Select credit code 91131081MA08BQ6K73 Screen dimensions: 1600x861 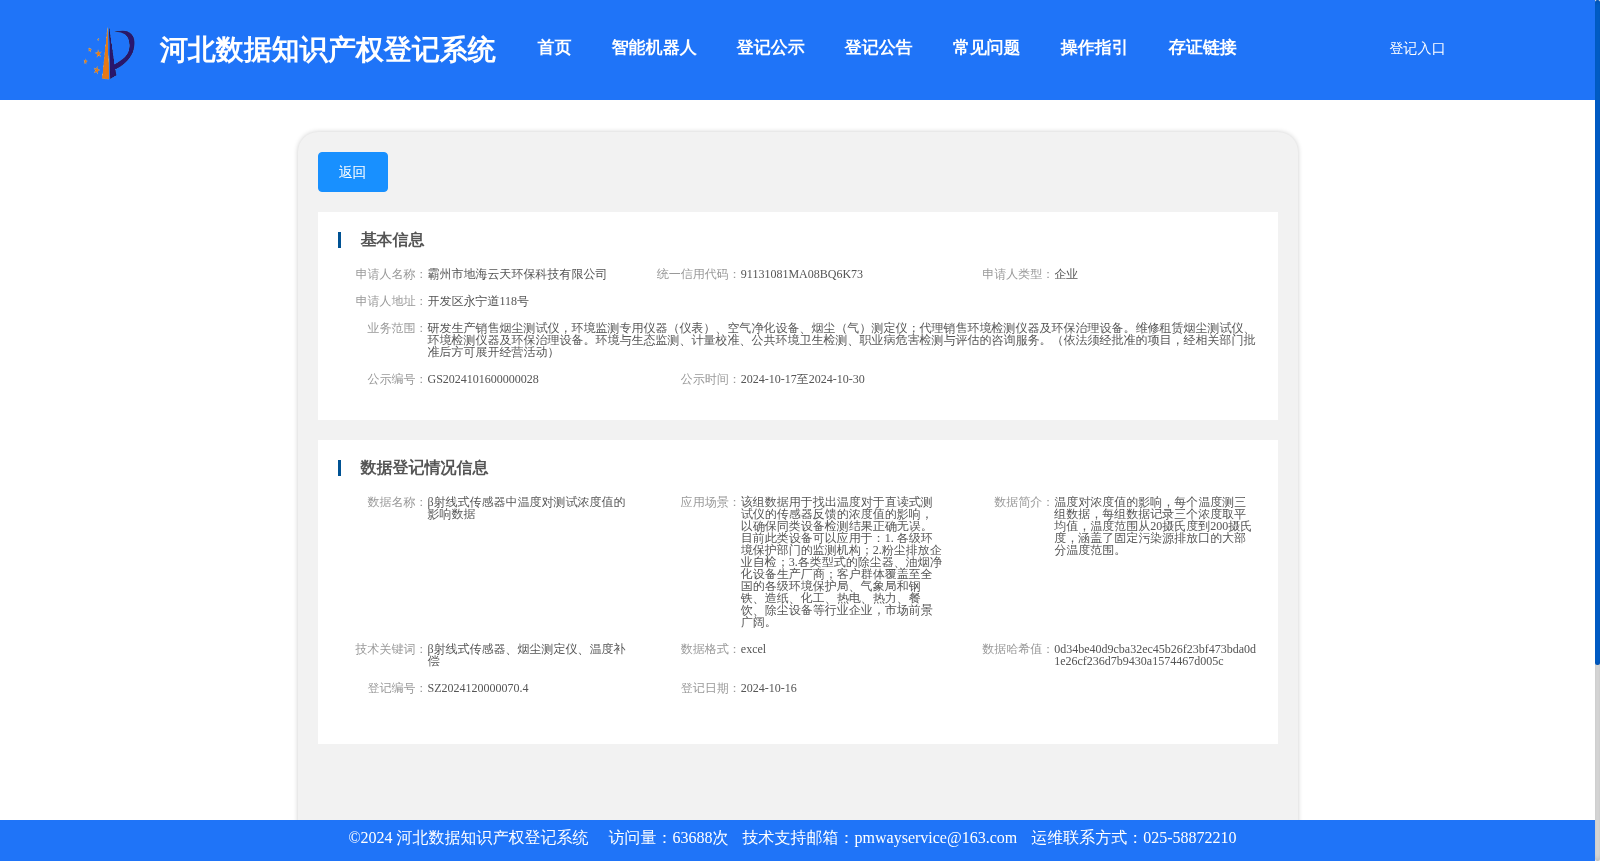pyautogui.click(x=802, y=274)
